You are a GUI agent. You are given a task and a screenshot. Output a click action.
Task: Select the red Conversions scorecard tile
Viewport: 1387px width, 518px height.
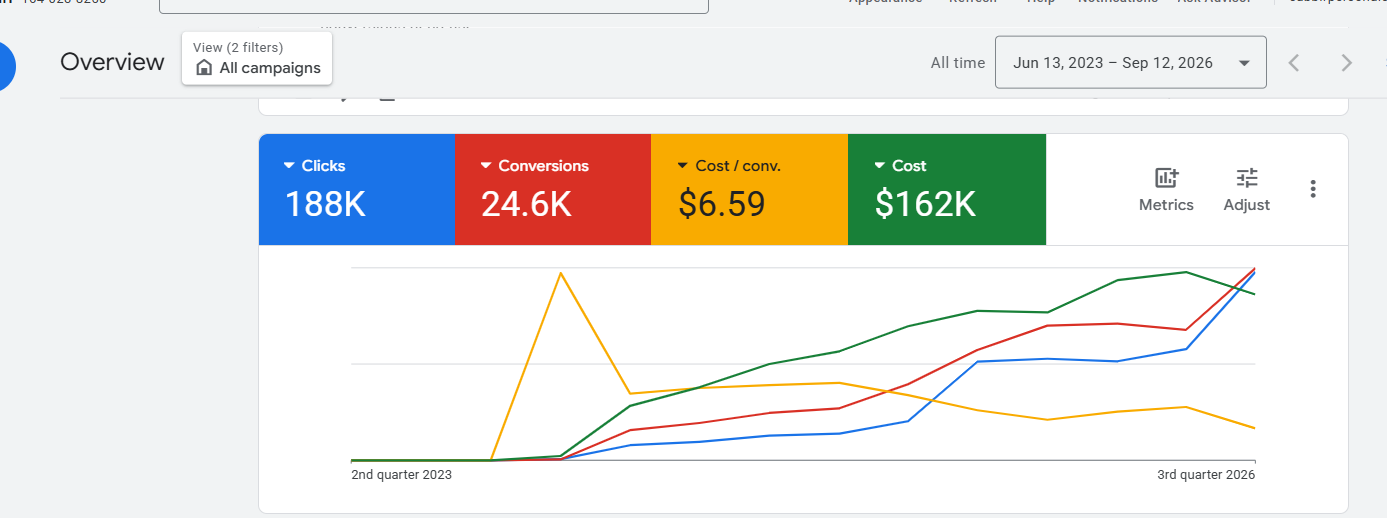(553, 189)
